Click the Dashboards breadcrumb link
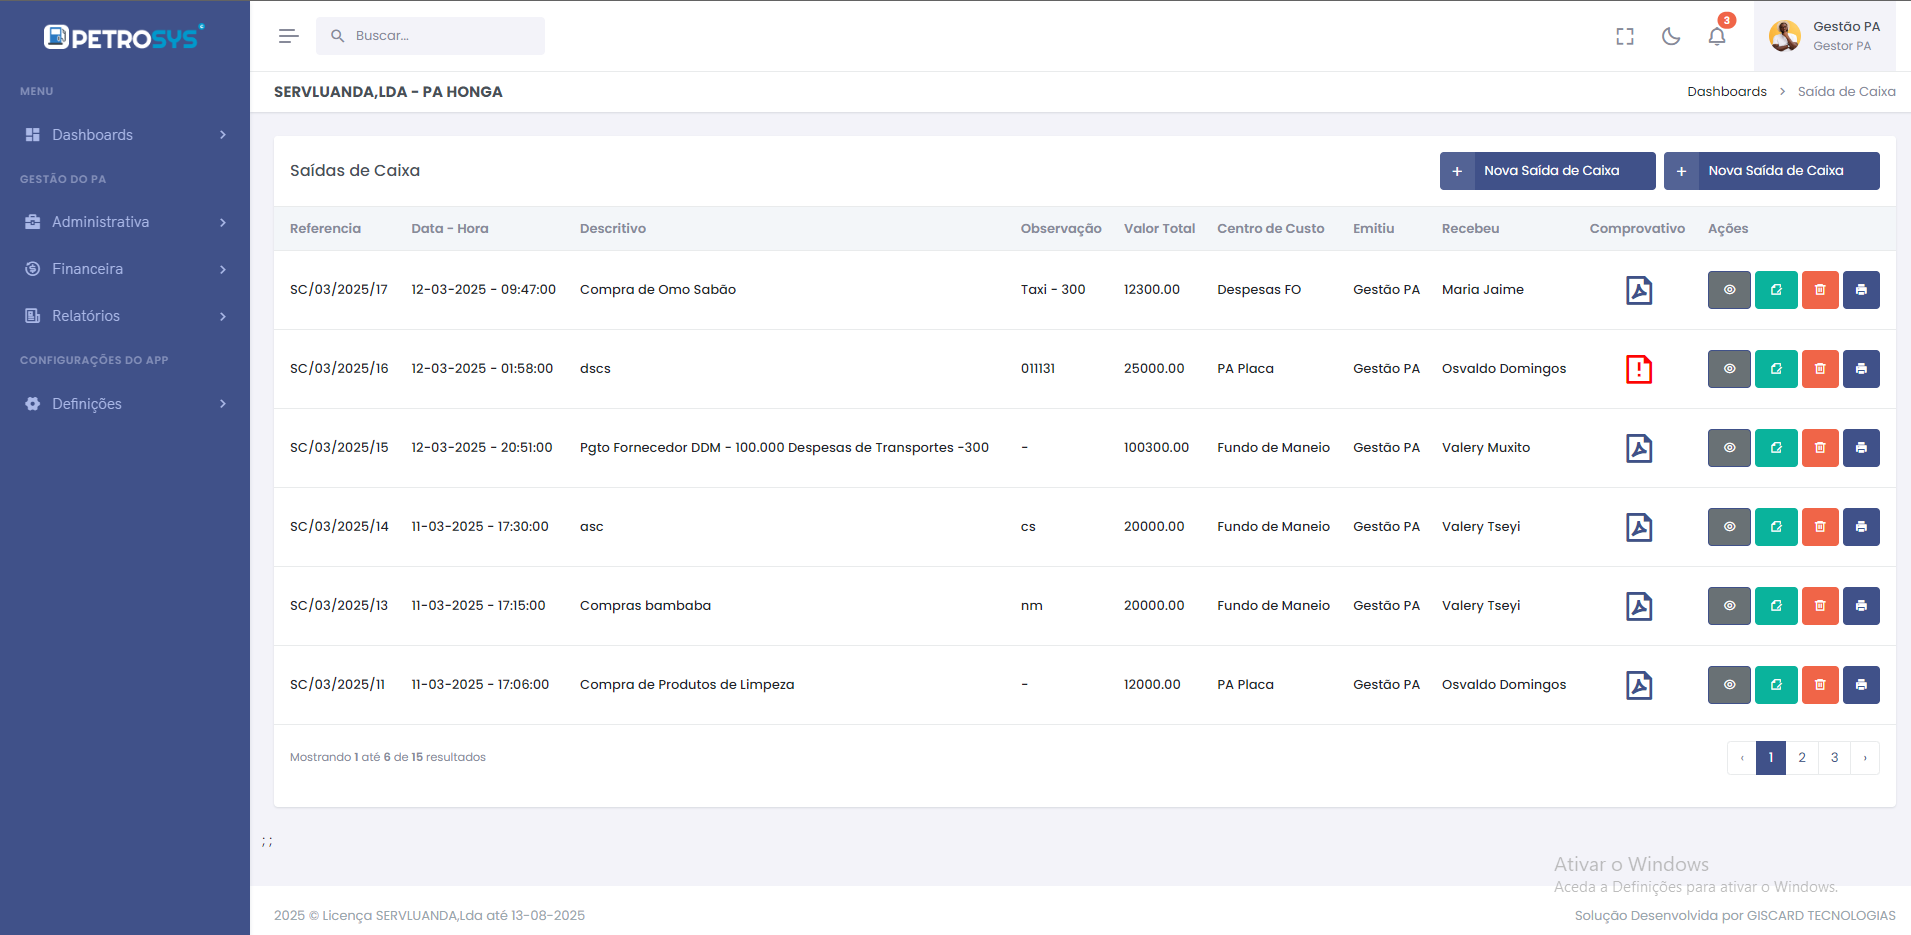This screenshot has width=1911, height=935. [x=1726, y=92]
